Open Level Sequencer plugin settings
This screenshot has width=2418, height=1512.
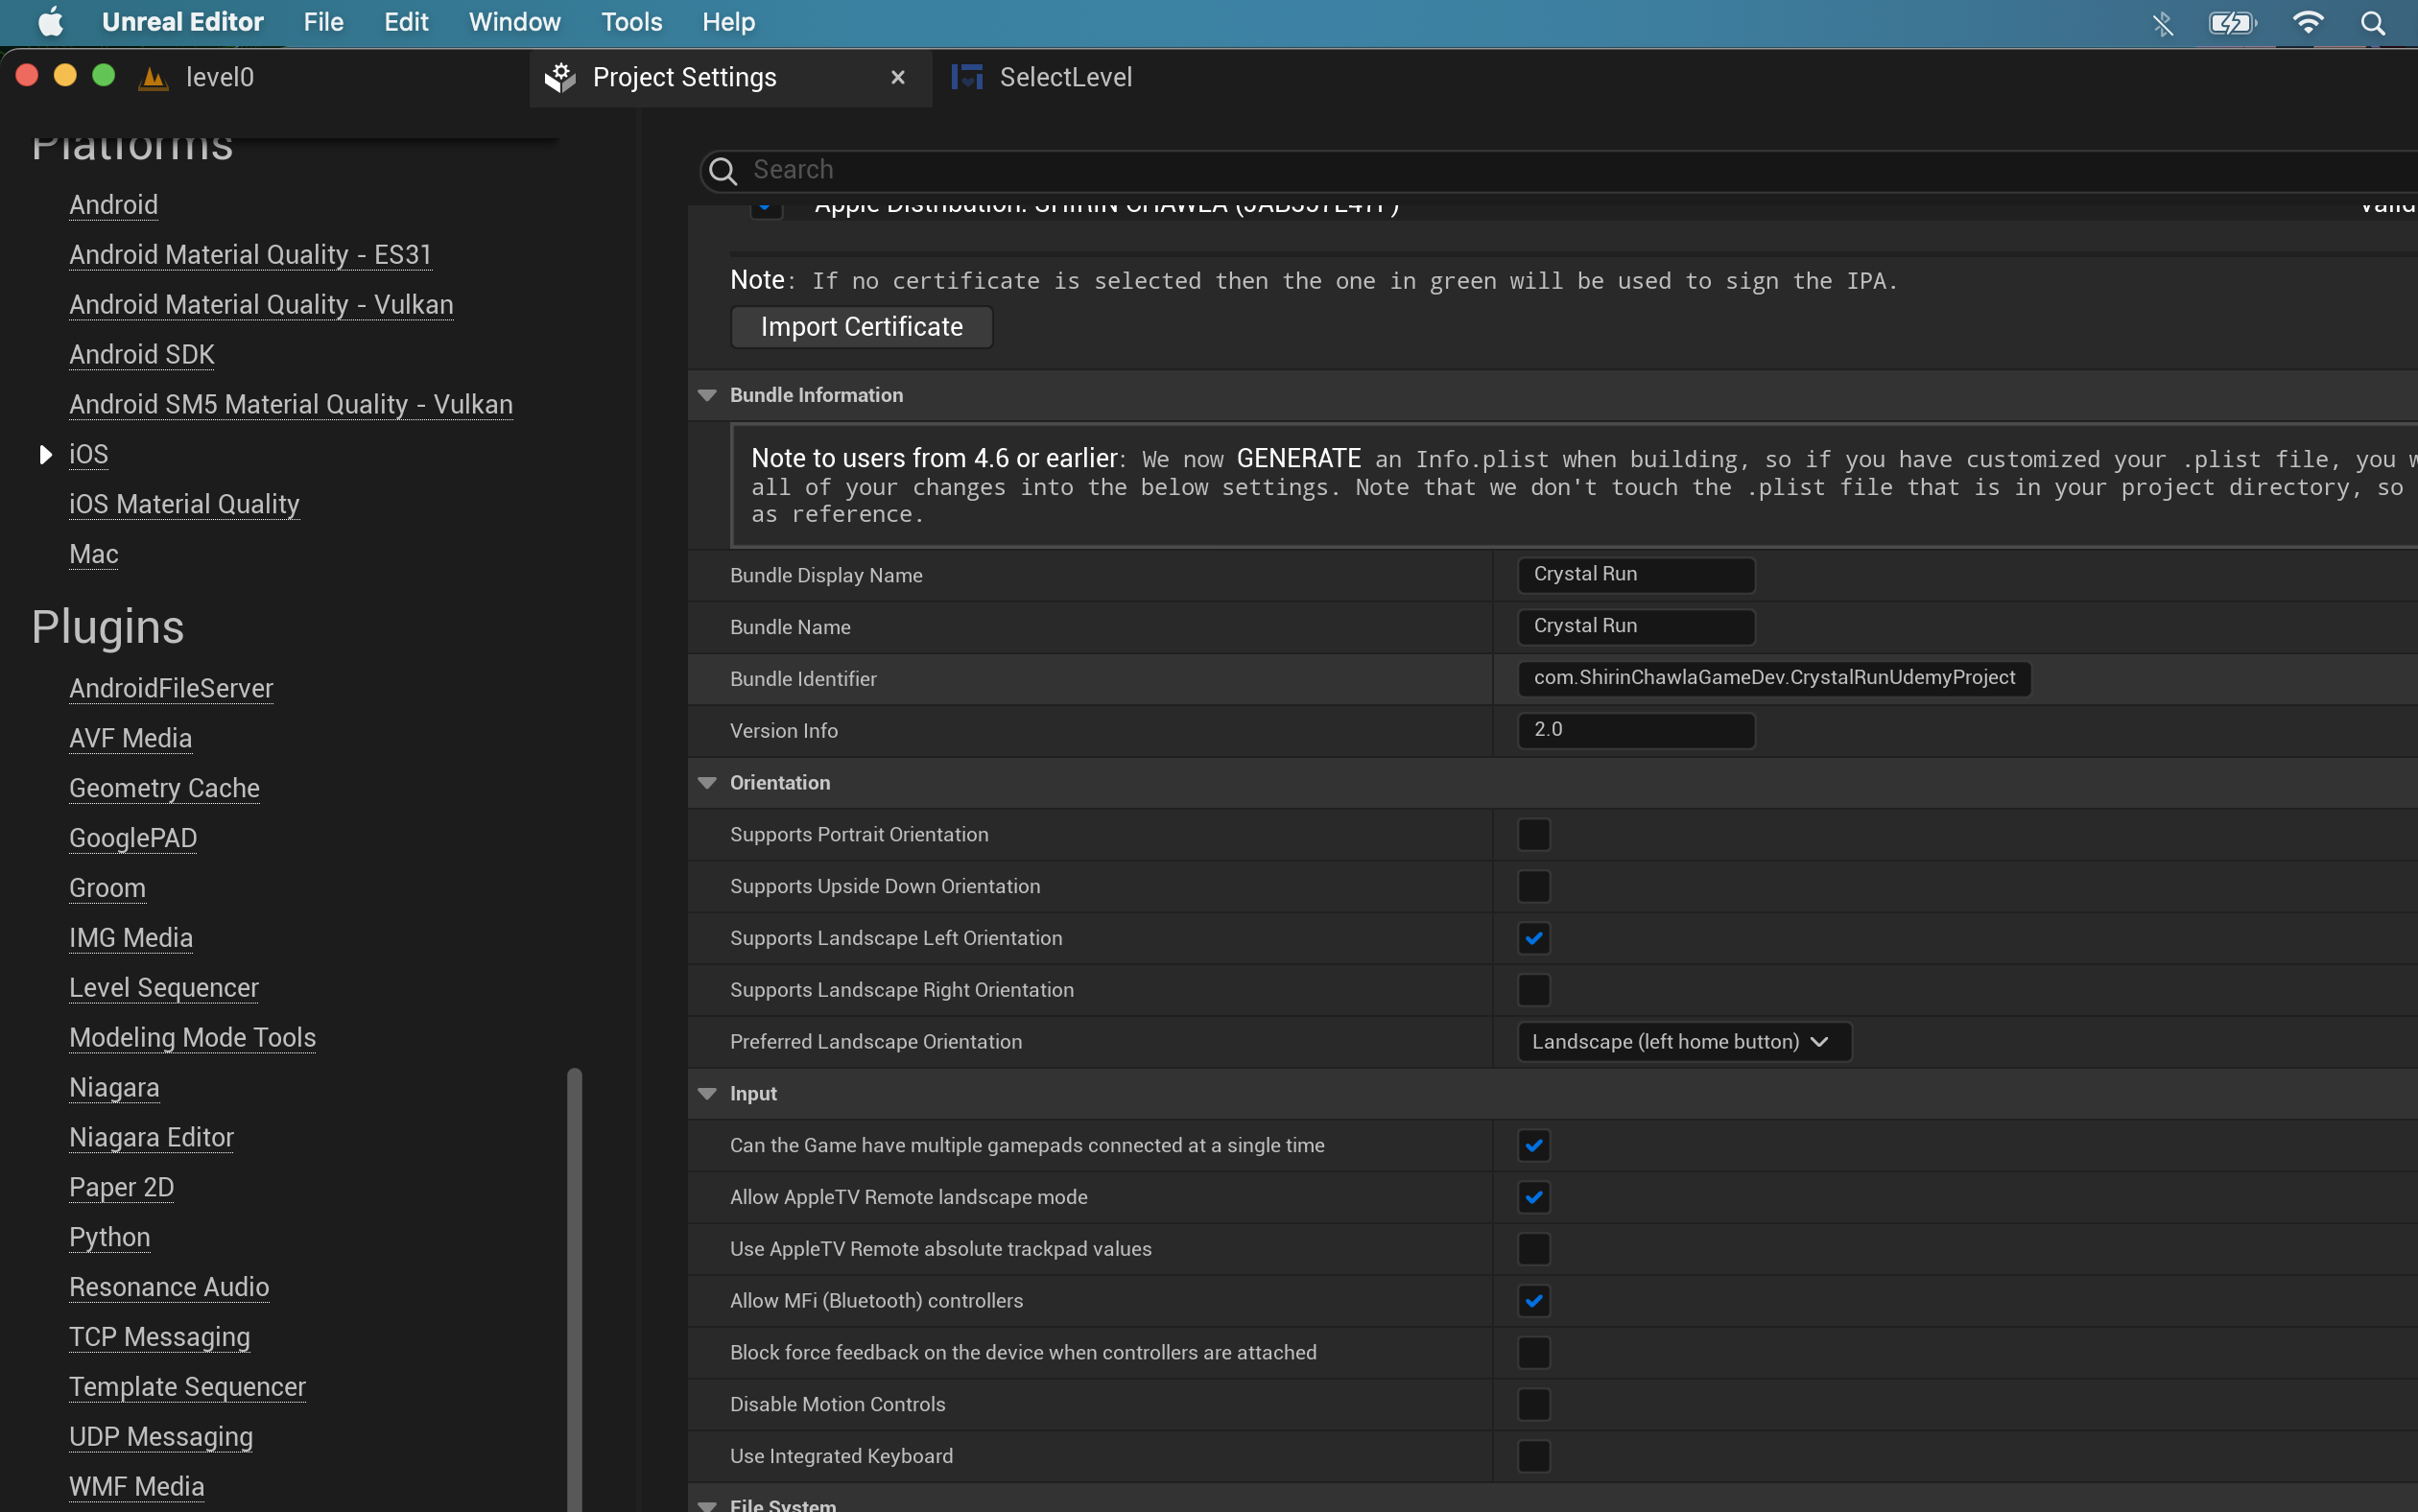click(x=164, y=989)
